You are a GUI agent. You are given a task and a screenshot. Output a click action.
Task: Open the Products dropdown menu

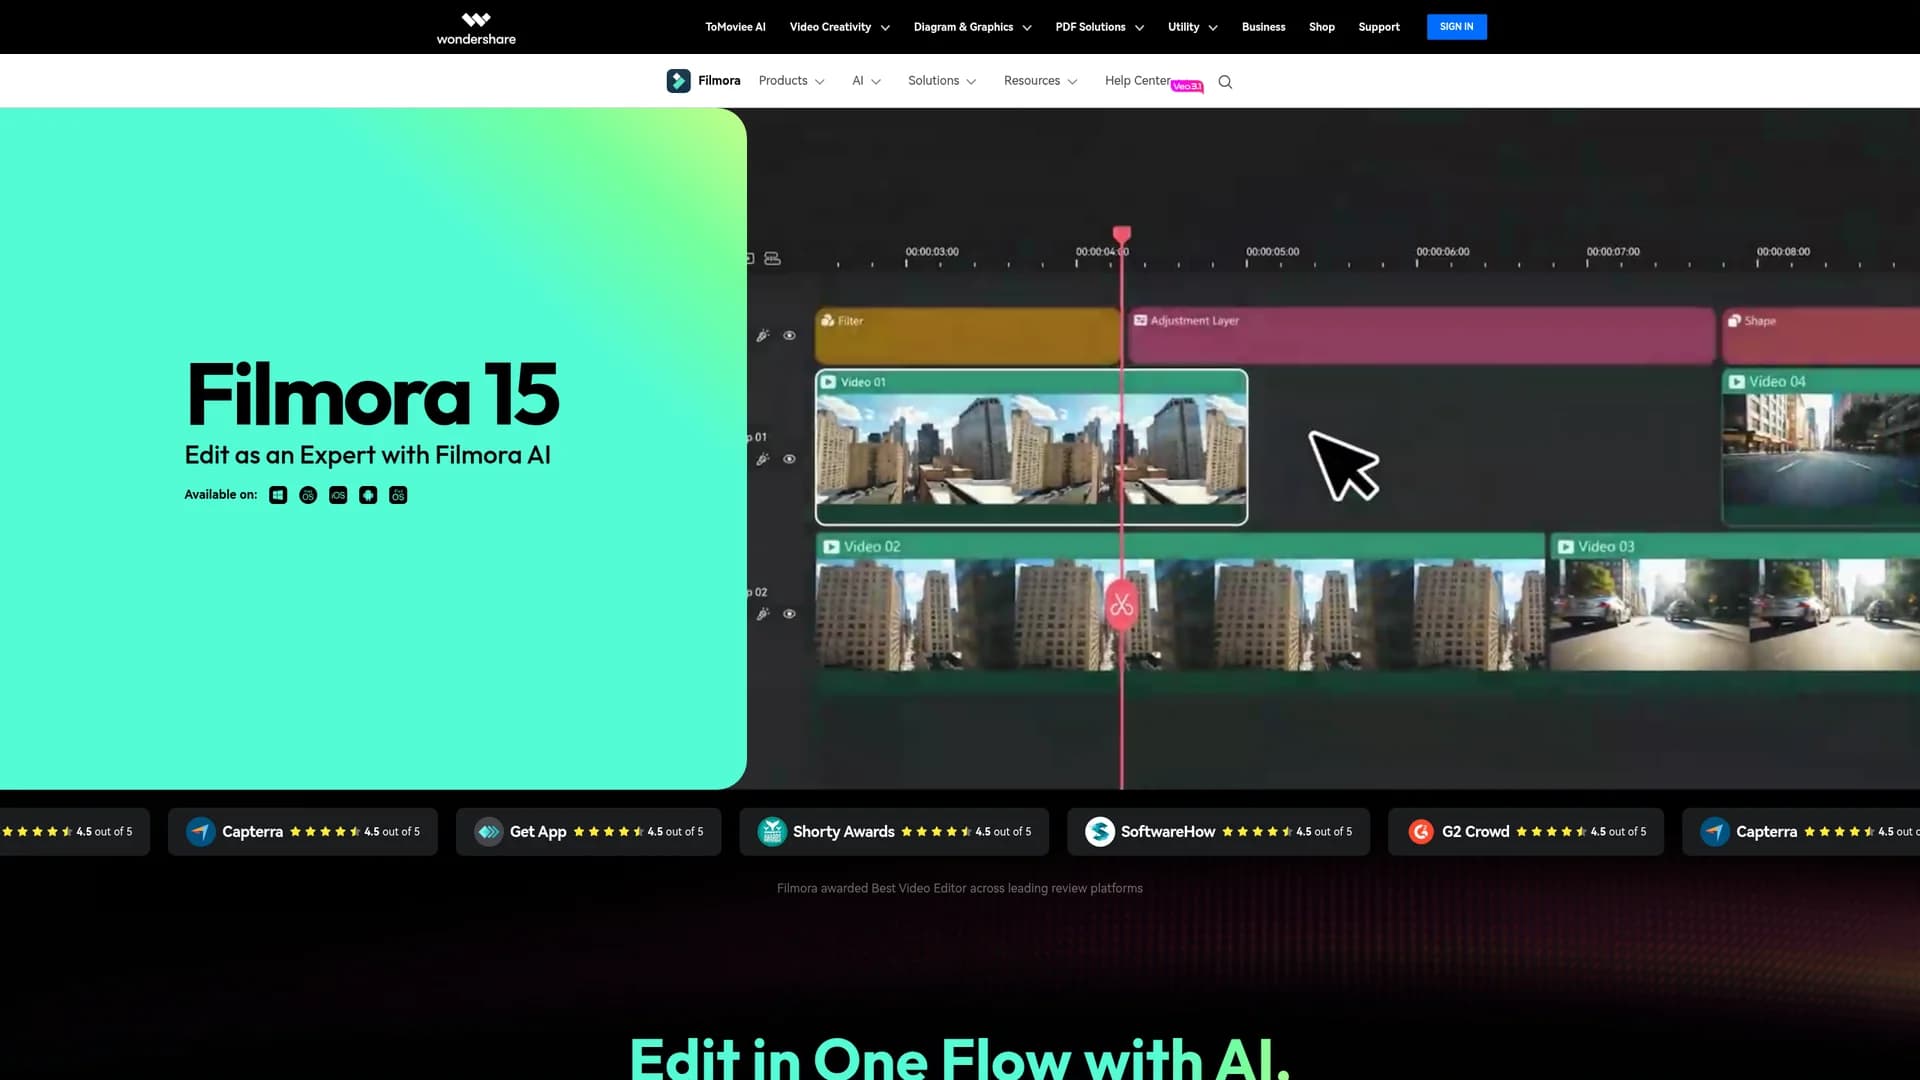click(791, 81)
